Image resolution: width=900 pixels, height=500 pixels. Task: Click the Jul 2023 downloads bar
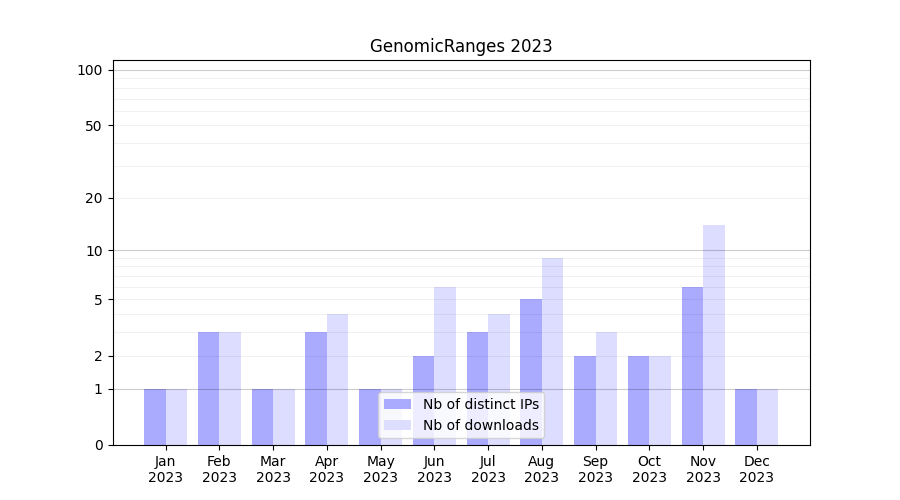[x=499, y=379]
